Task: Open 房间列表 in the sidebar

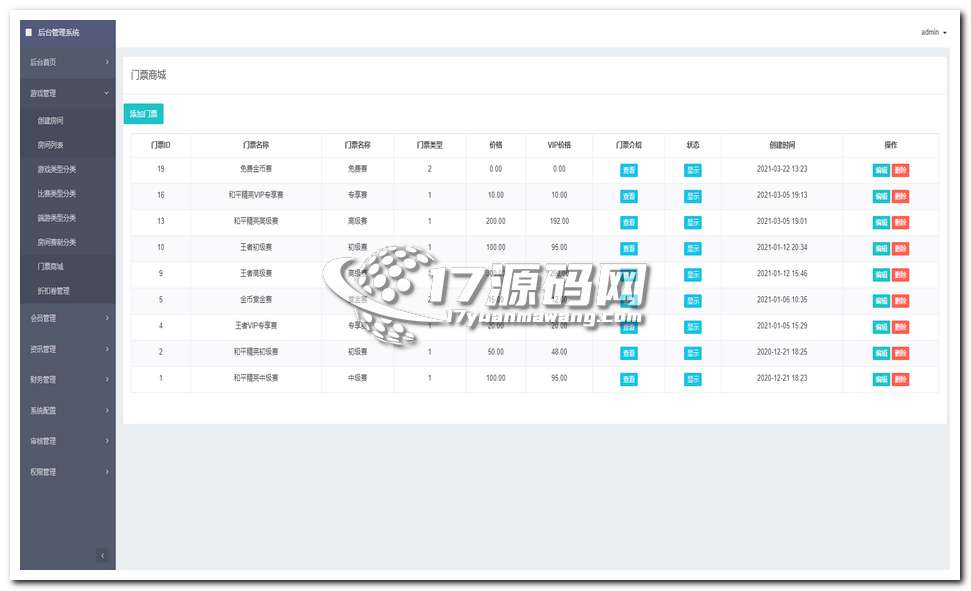Action: [x=50, y=145]
